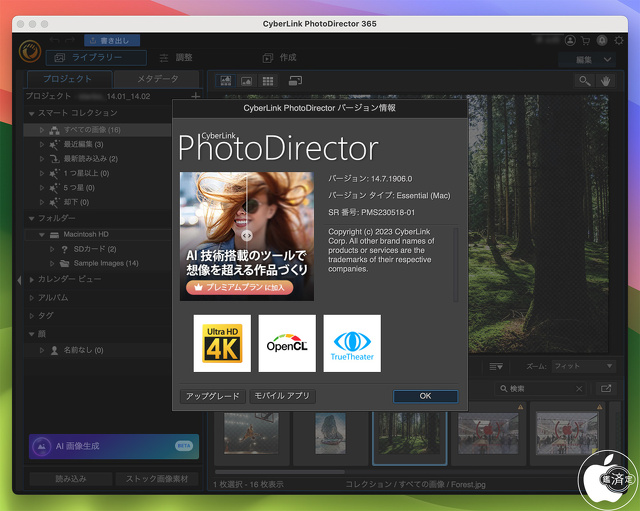This screenshot has width=640, height=511.
Task: Click アップグレード button
Action: pos(213,396)
